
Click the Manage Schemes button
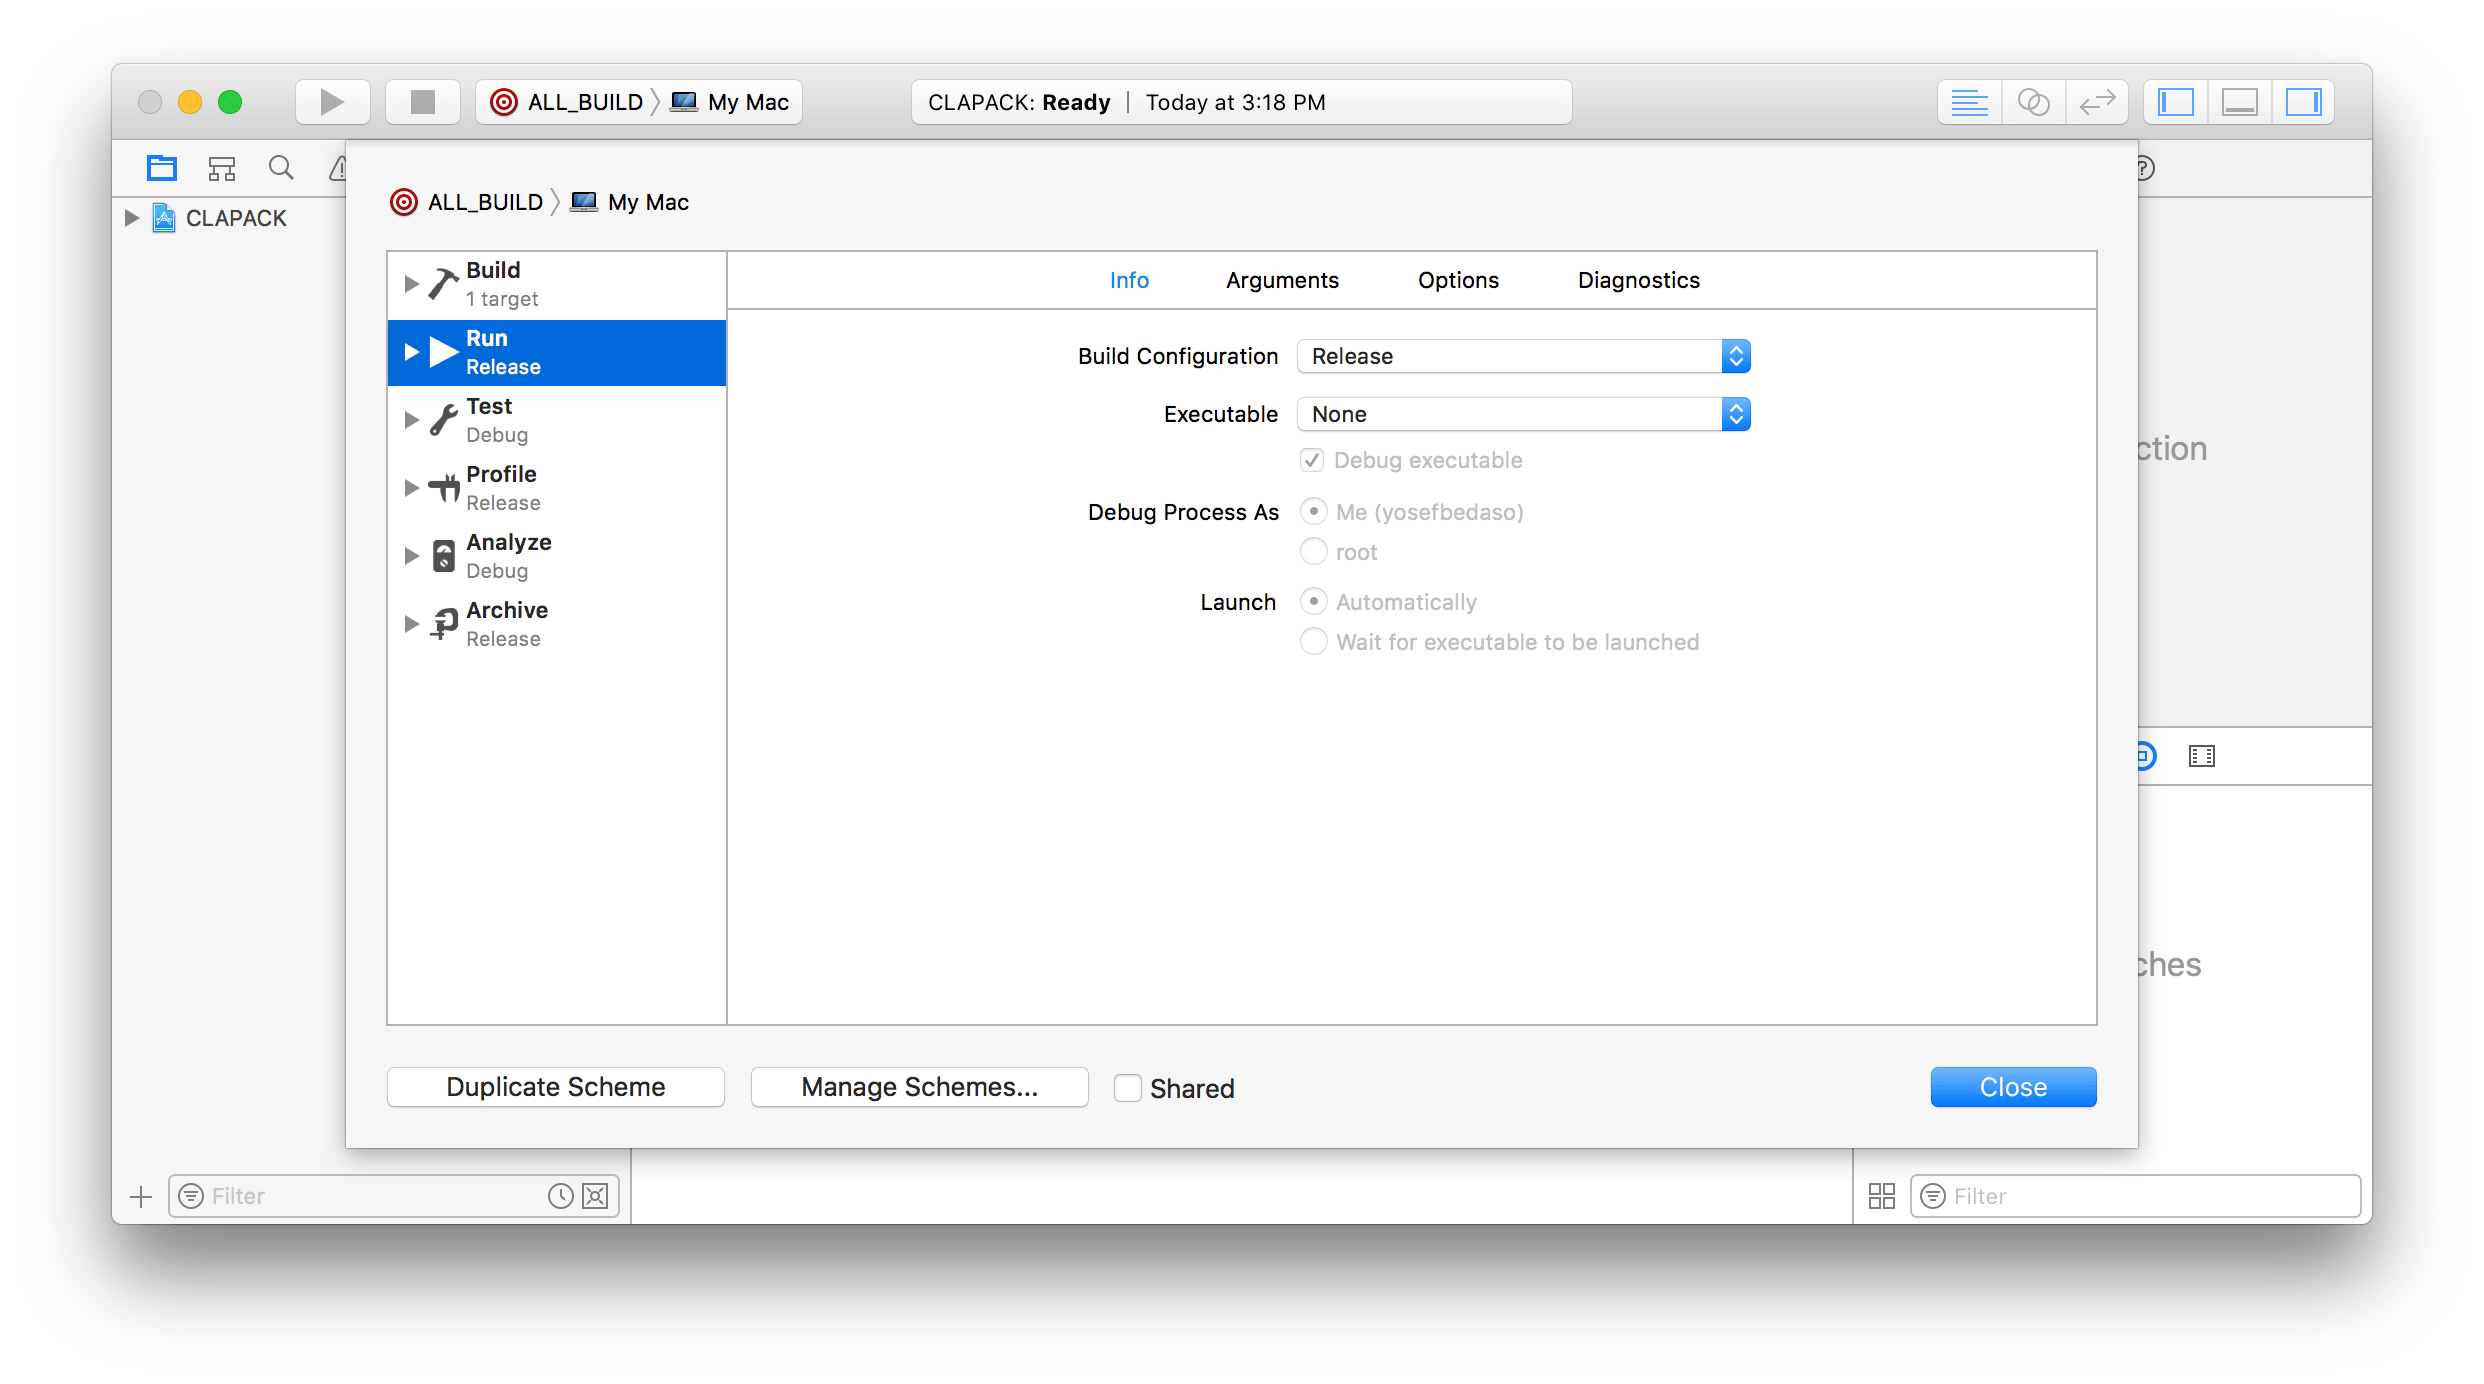click(918, 1087)
